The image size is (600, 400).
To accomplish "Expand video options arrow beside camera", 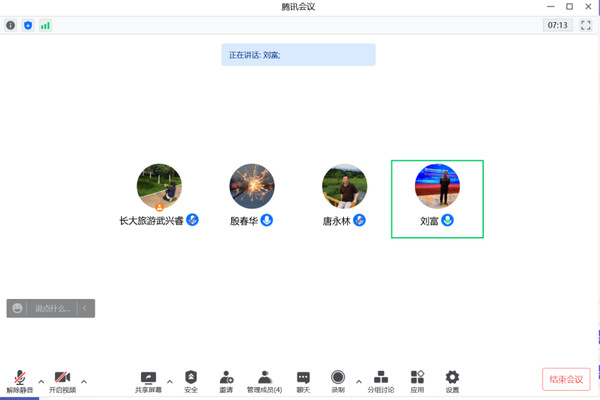I will pyautogui.click(x=84, y=382).
